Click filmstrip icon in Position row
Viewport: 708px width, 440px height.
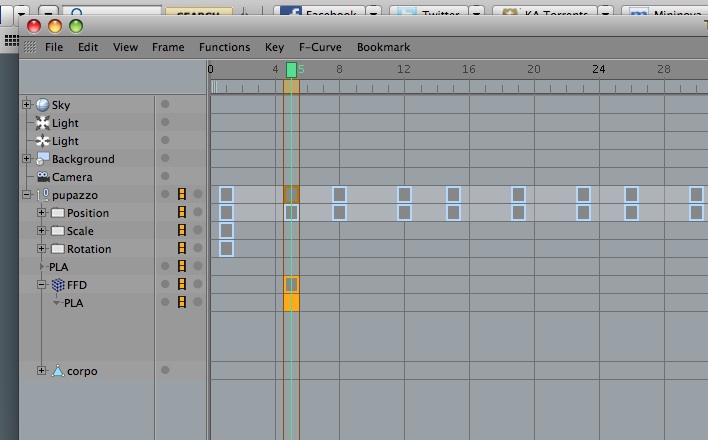182,212
